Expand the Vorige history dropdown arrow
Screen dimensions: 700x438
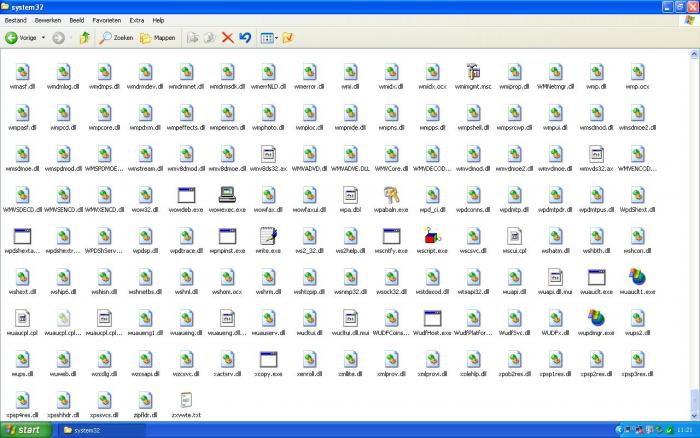click(x=43, y=38)
